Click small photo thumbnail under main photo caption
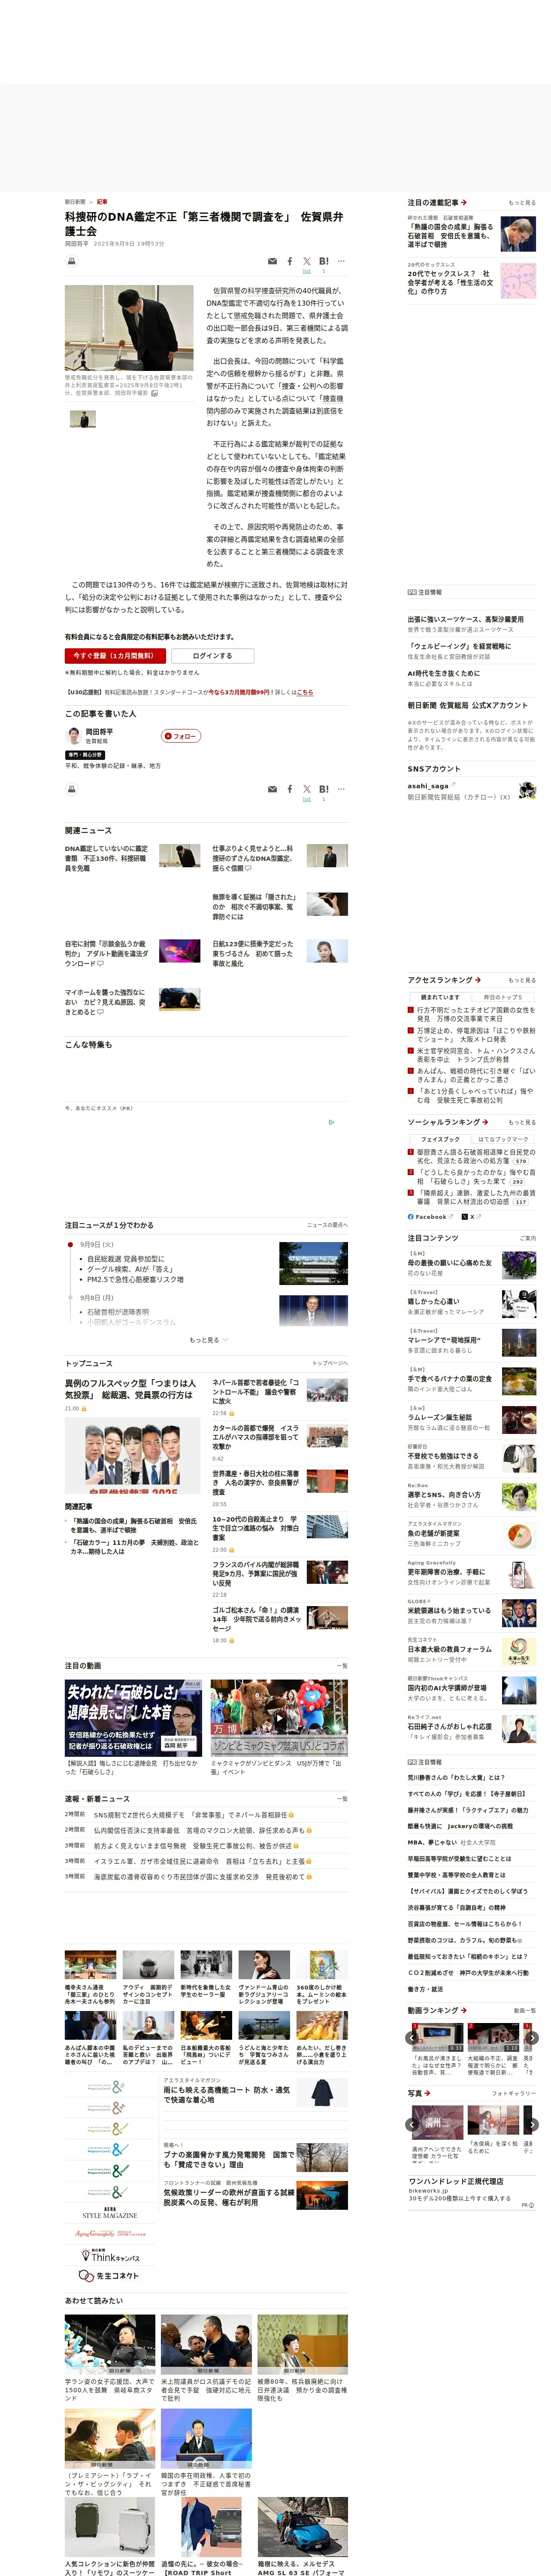Image resolution: width=551 pixels, height=2576 pixels. (x=83, y=419)
